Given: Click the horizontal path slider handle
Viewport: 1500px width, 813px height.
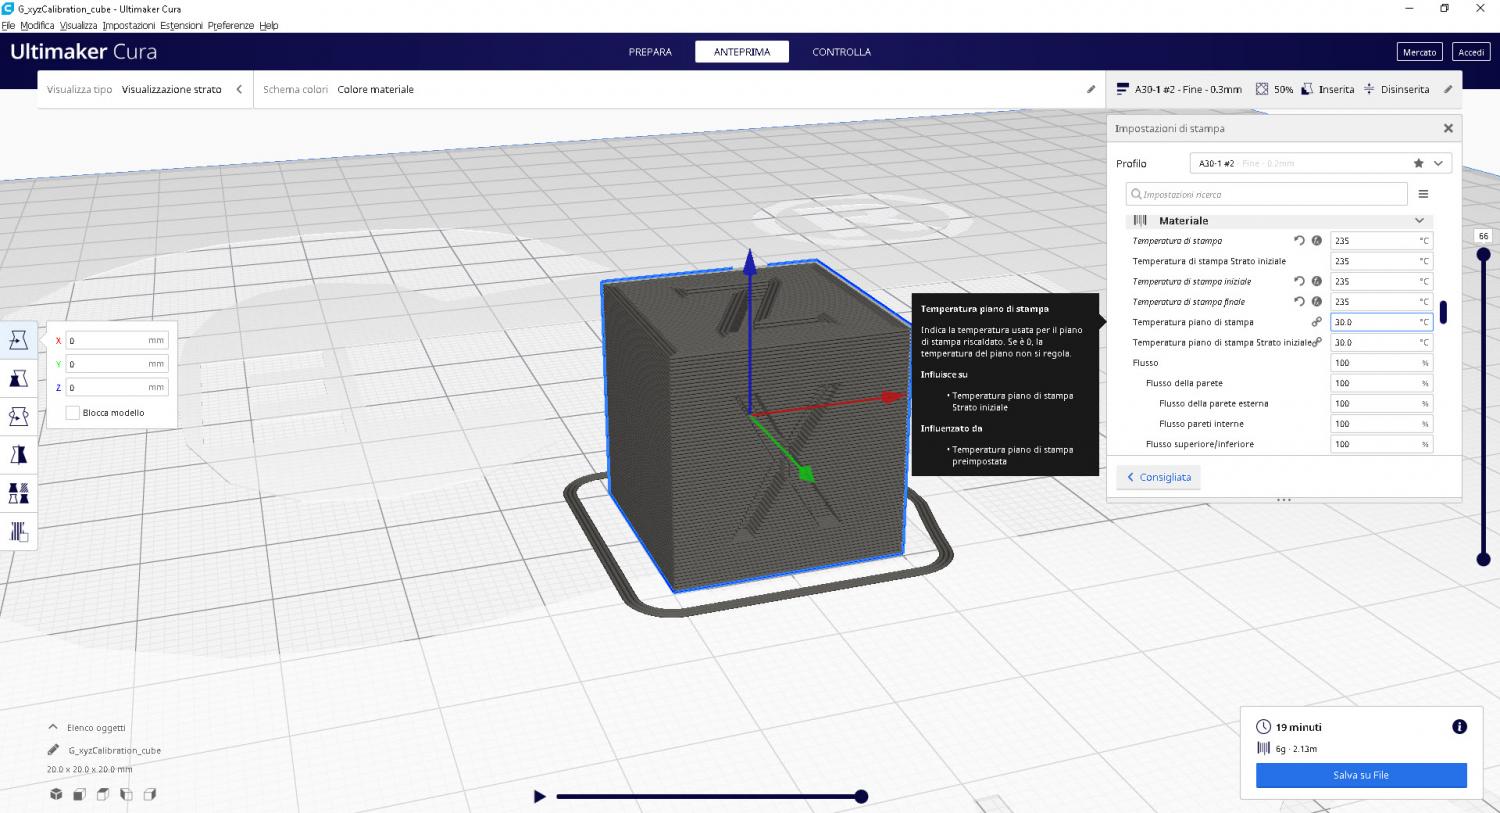Looking at the screenshot, I should click(x=861, y=797).
